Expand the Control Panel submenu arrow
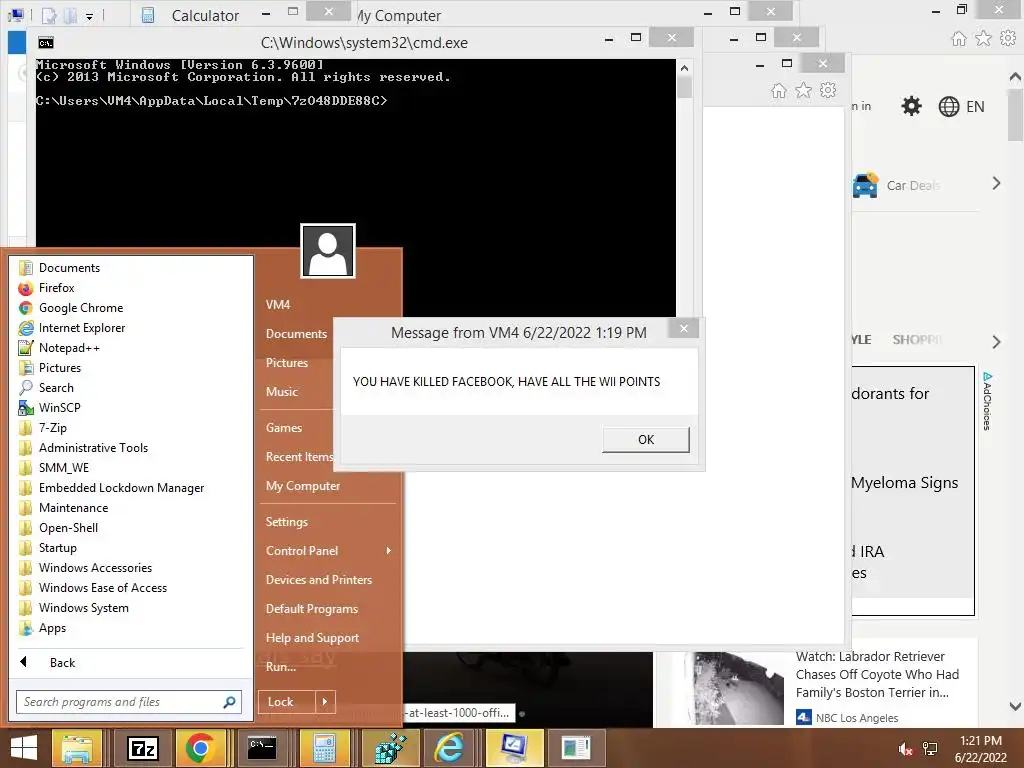The width and height of the screenshot is (1024, 768). pyautogui.click(x=389, y=551)
